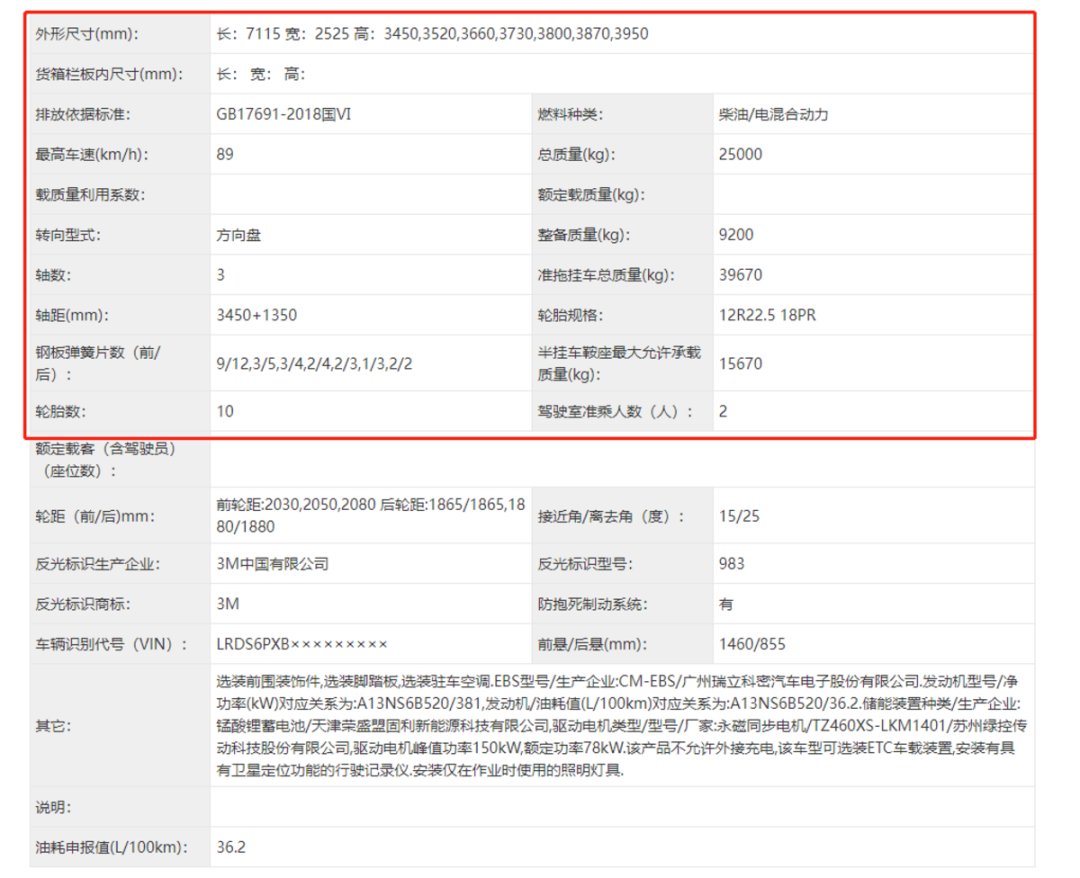Click the 准拖挂车总质量(kg) label
This screenshot has height=878, width=1080.
click(x=606, y=275)
